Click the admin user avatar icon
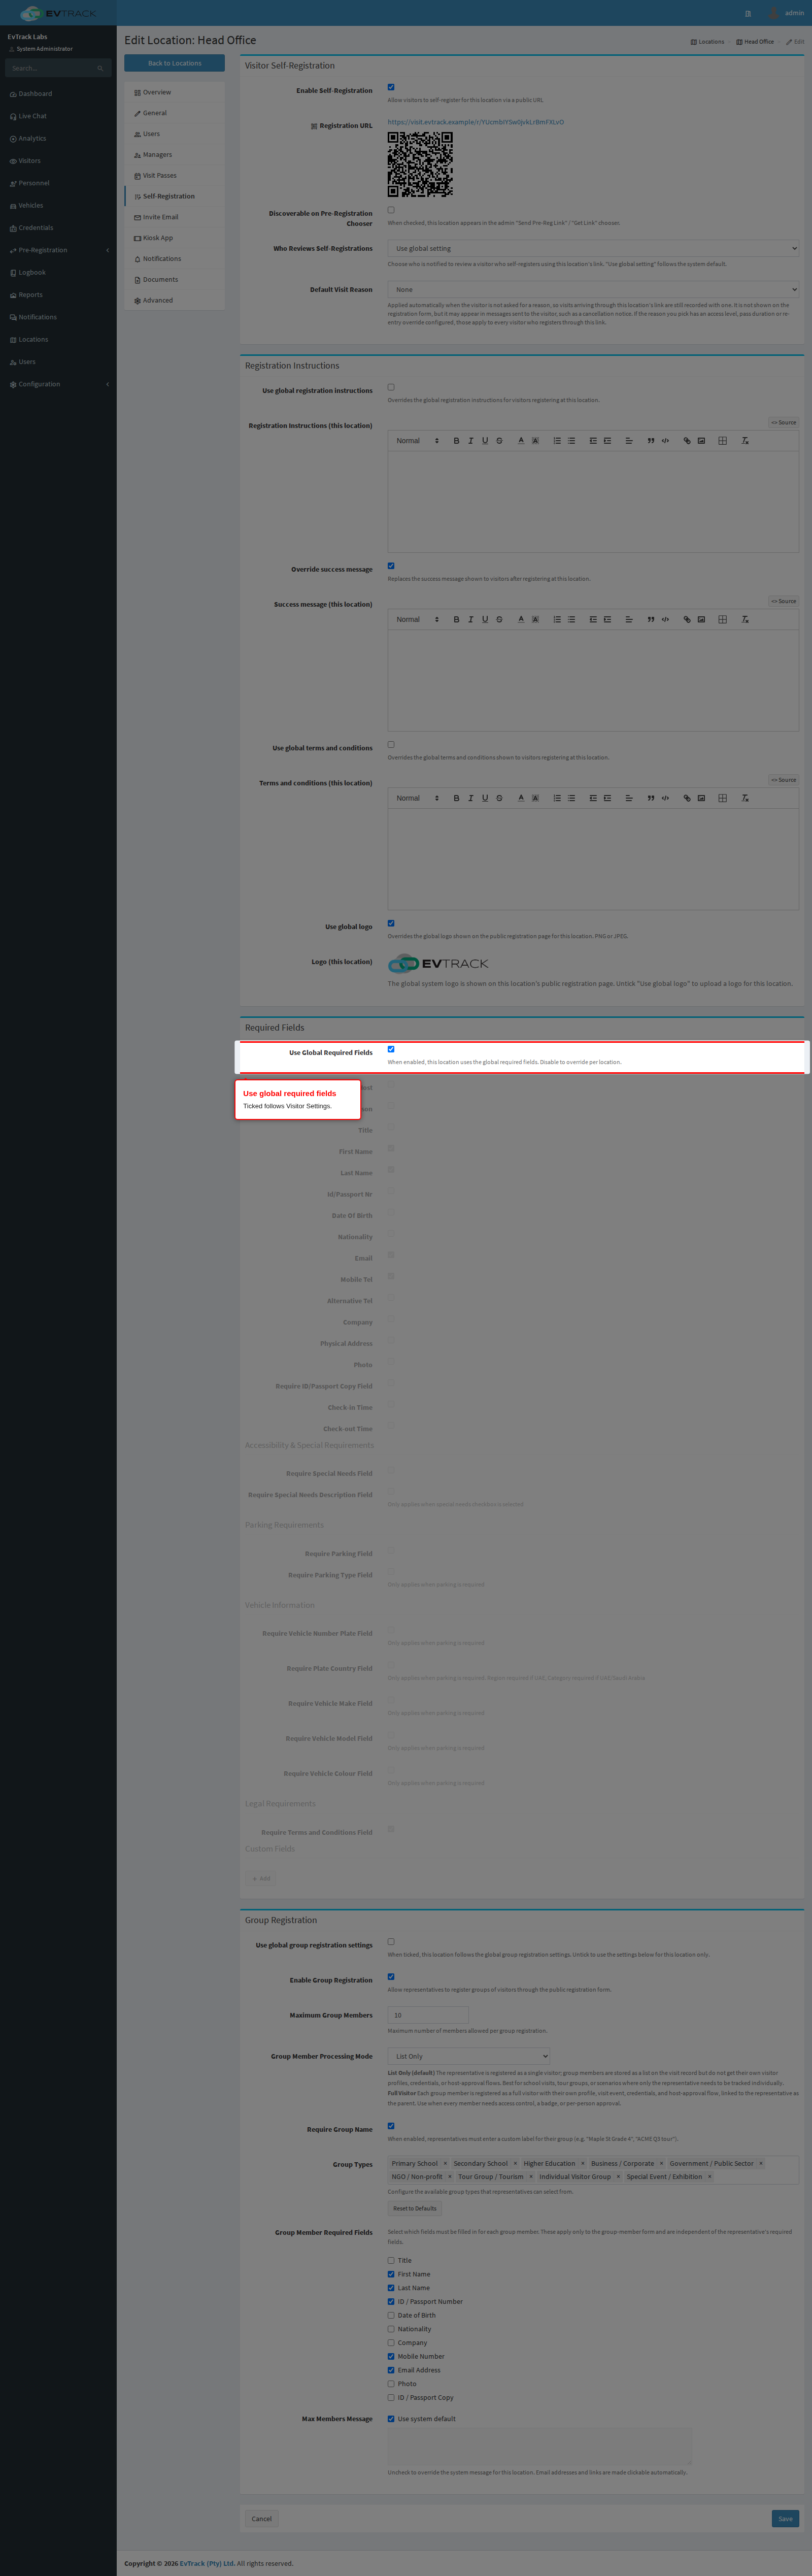This screenshot has height=2576, width=812. tap(773, 13)
